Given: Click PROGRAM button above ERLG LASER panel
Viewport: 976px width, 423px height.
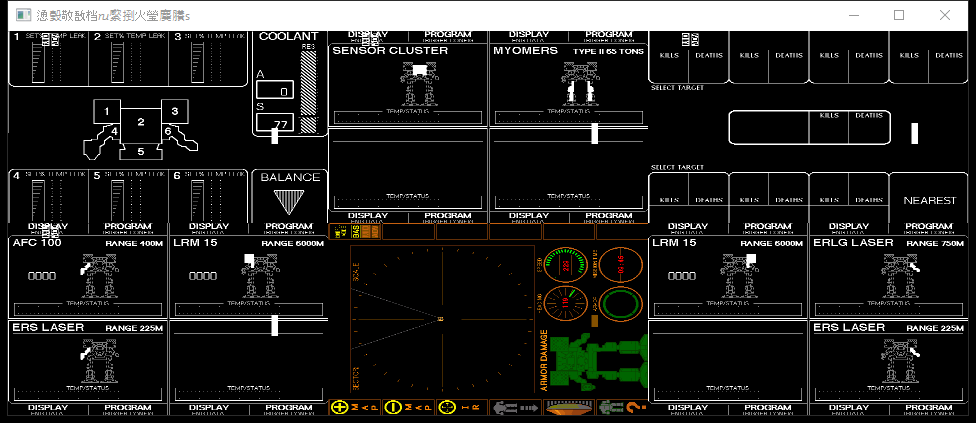Looking at the screenshot, I should coord(929,228).
